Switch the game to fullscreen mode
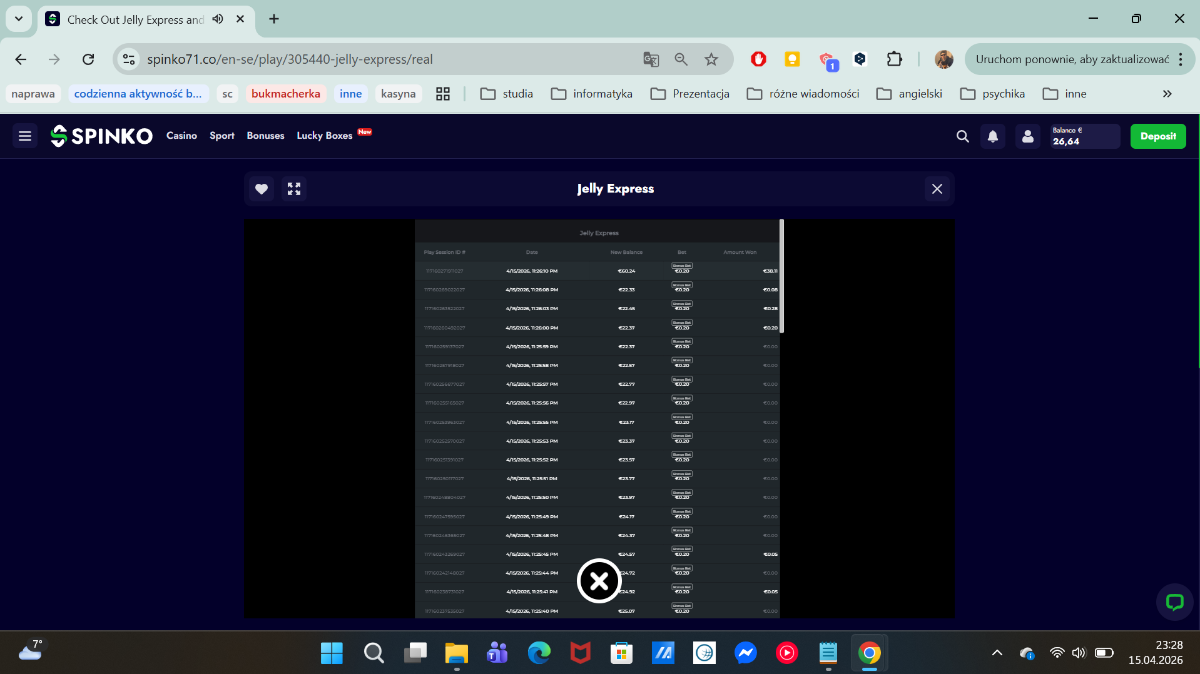This screenshot has width=1200, height=674. click(x=293, y=189)
